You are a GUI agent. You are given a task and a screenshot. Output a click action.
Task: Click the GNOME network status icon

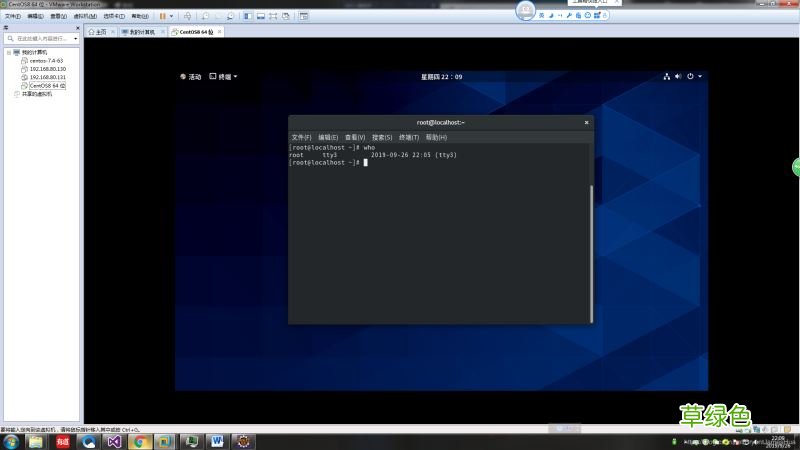point(666,76)
